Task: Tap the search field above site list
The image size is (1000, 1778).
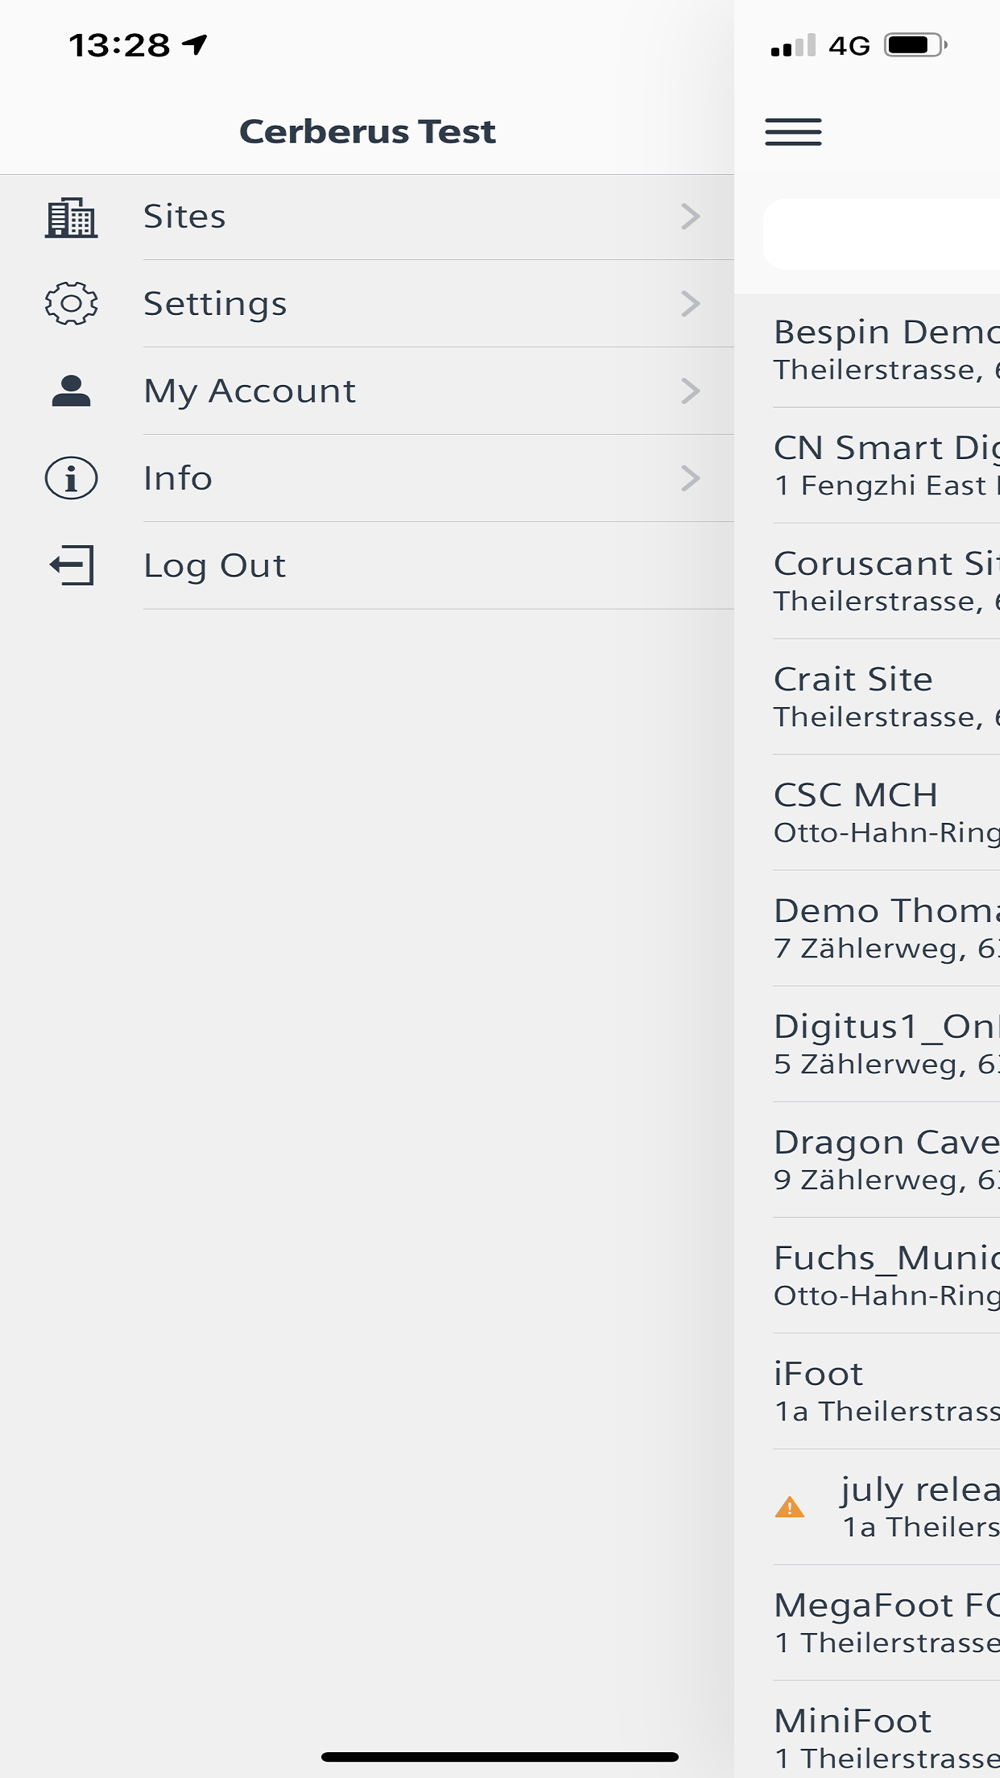Action: click(x=881, y=234)
